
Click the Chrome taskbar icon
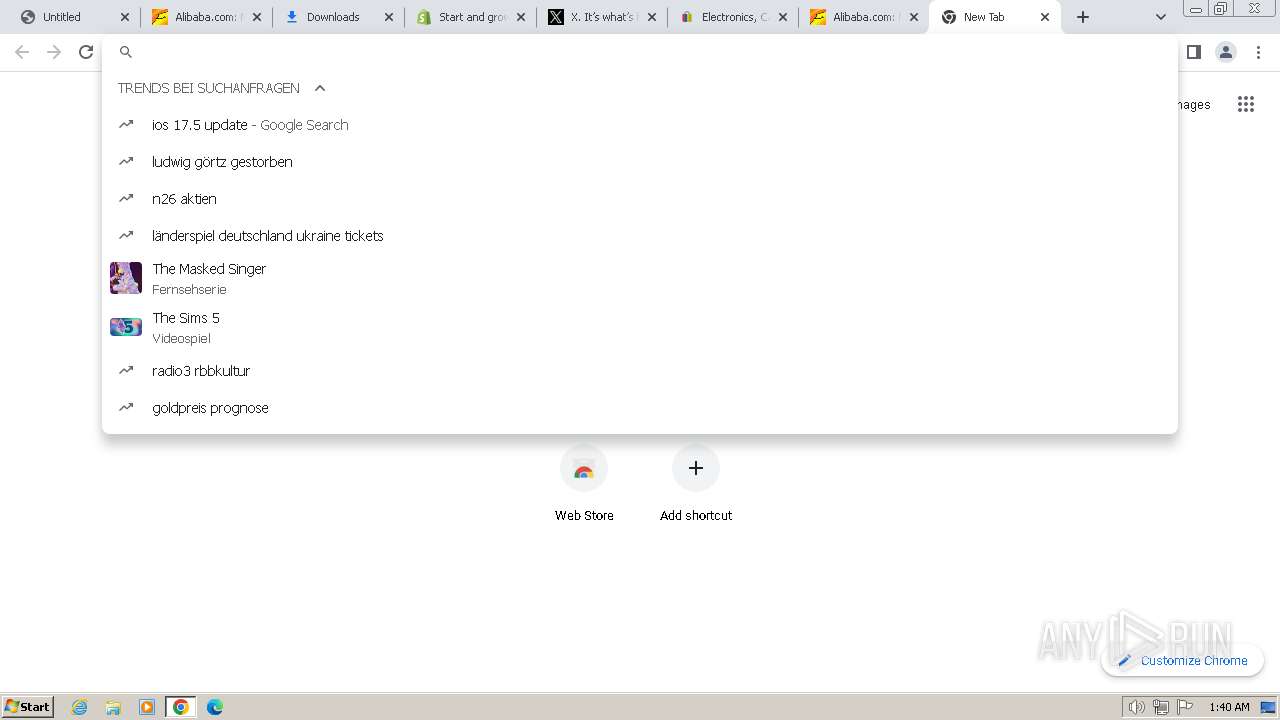[181, 707]
